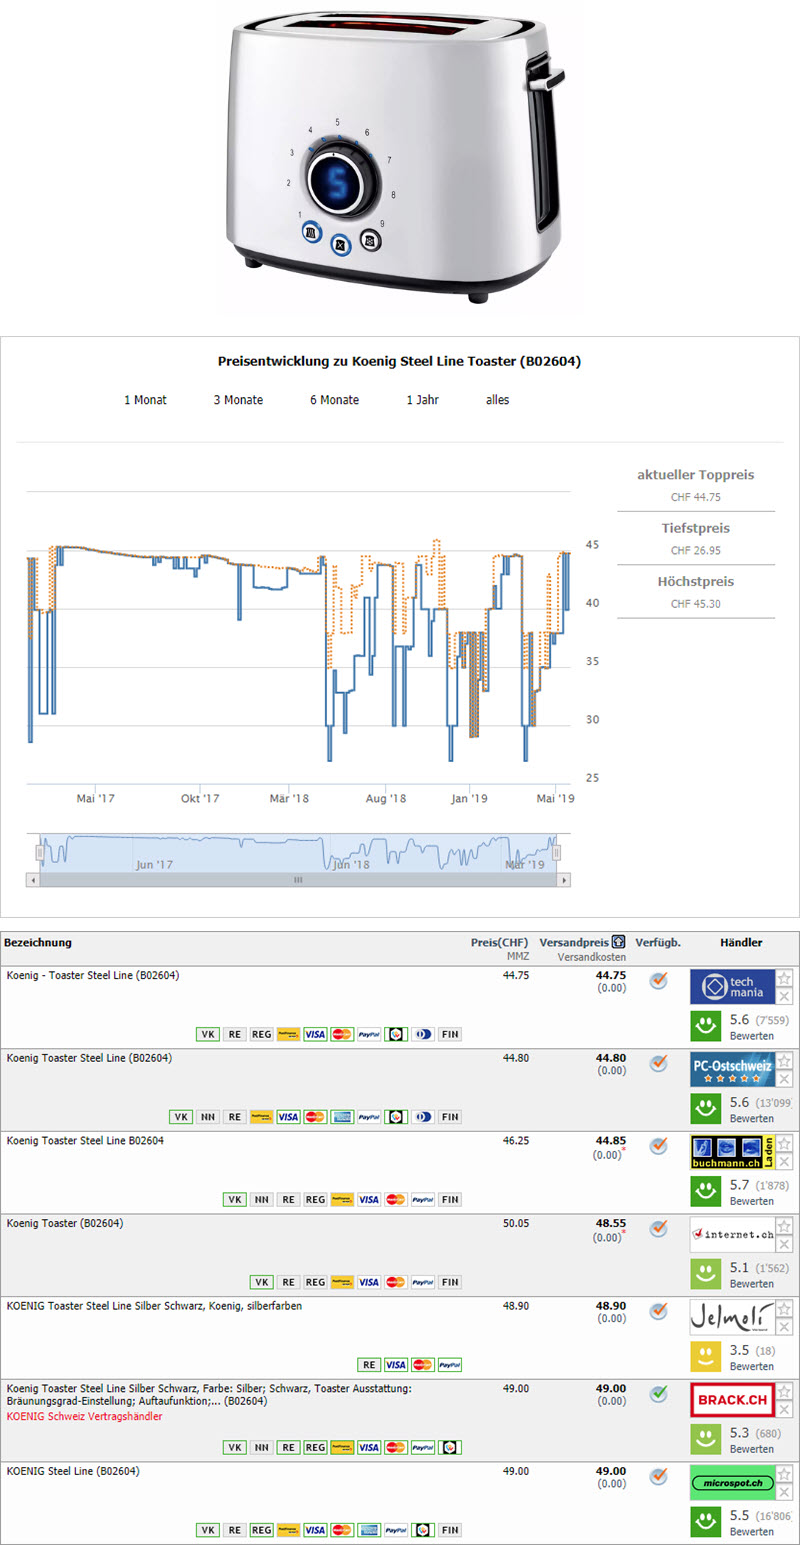Sort offers by Verfügb. column
The image size is (800, 1545).
coord(657,942)
